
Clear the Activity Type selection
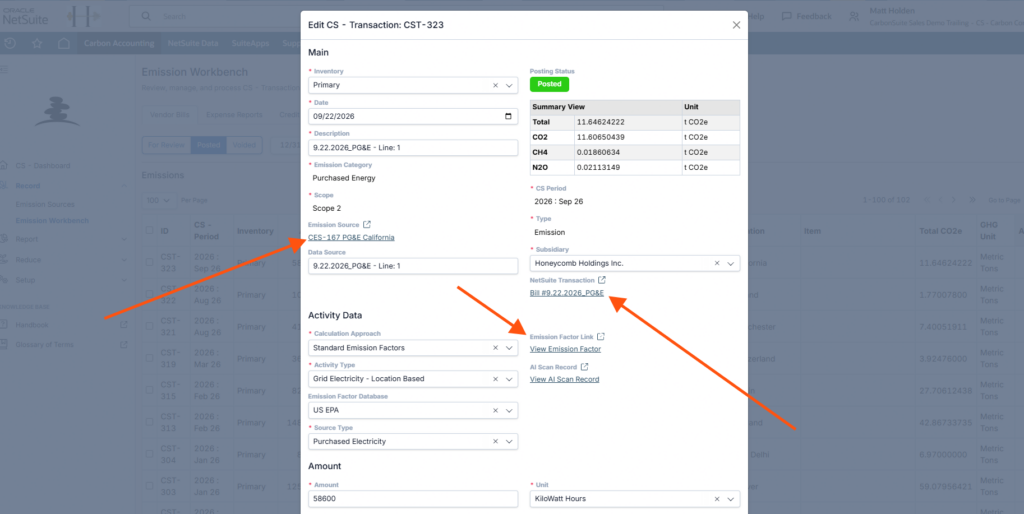(x=495, y=379)
